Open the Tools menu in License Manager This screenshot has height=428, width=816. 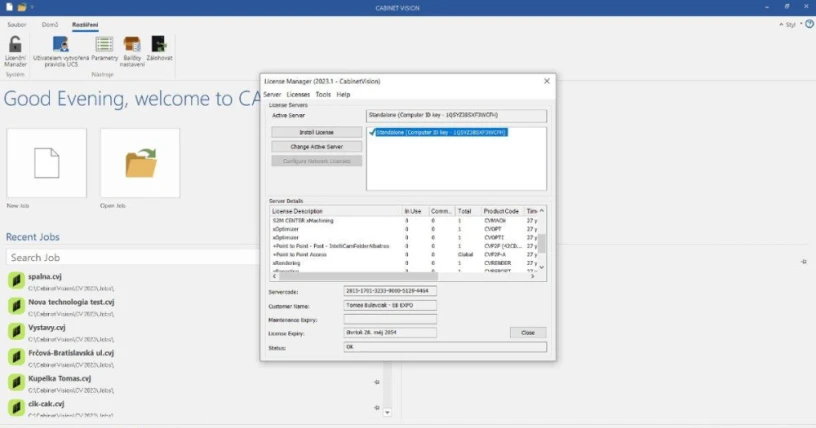click(x=323, y=94)
